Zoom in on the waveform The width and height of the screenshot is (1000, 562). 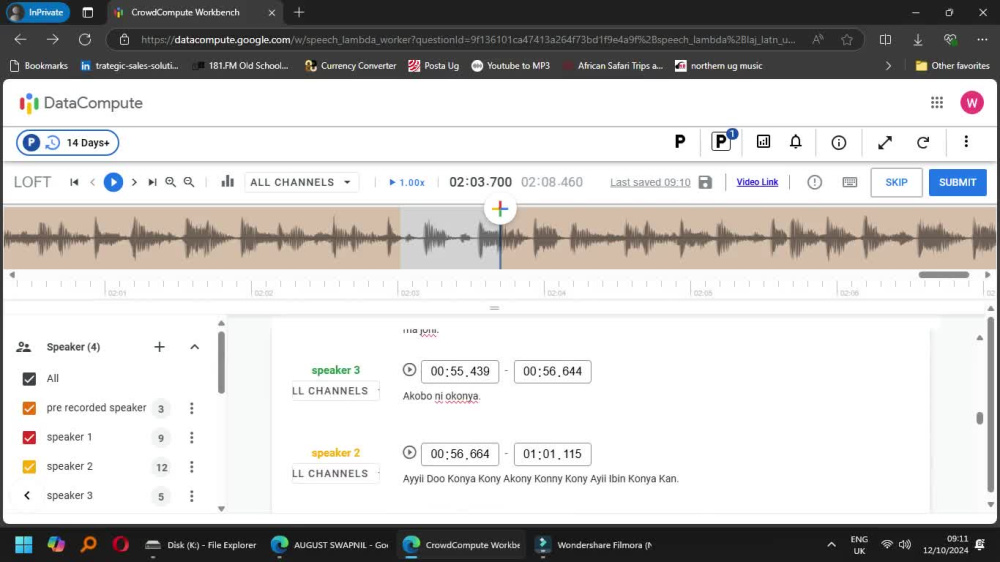click(x=170, y=182)
